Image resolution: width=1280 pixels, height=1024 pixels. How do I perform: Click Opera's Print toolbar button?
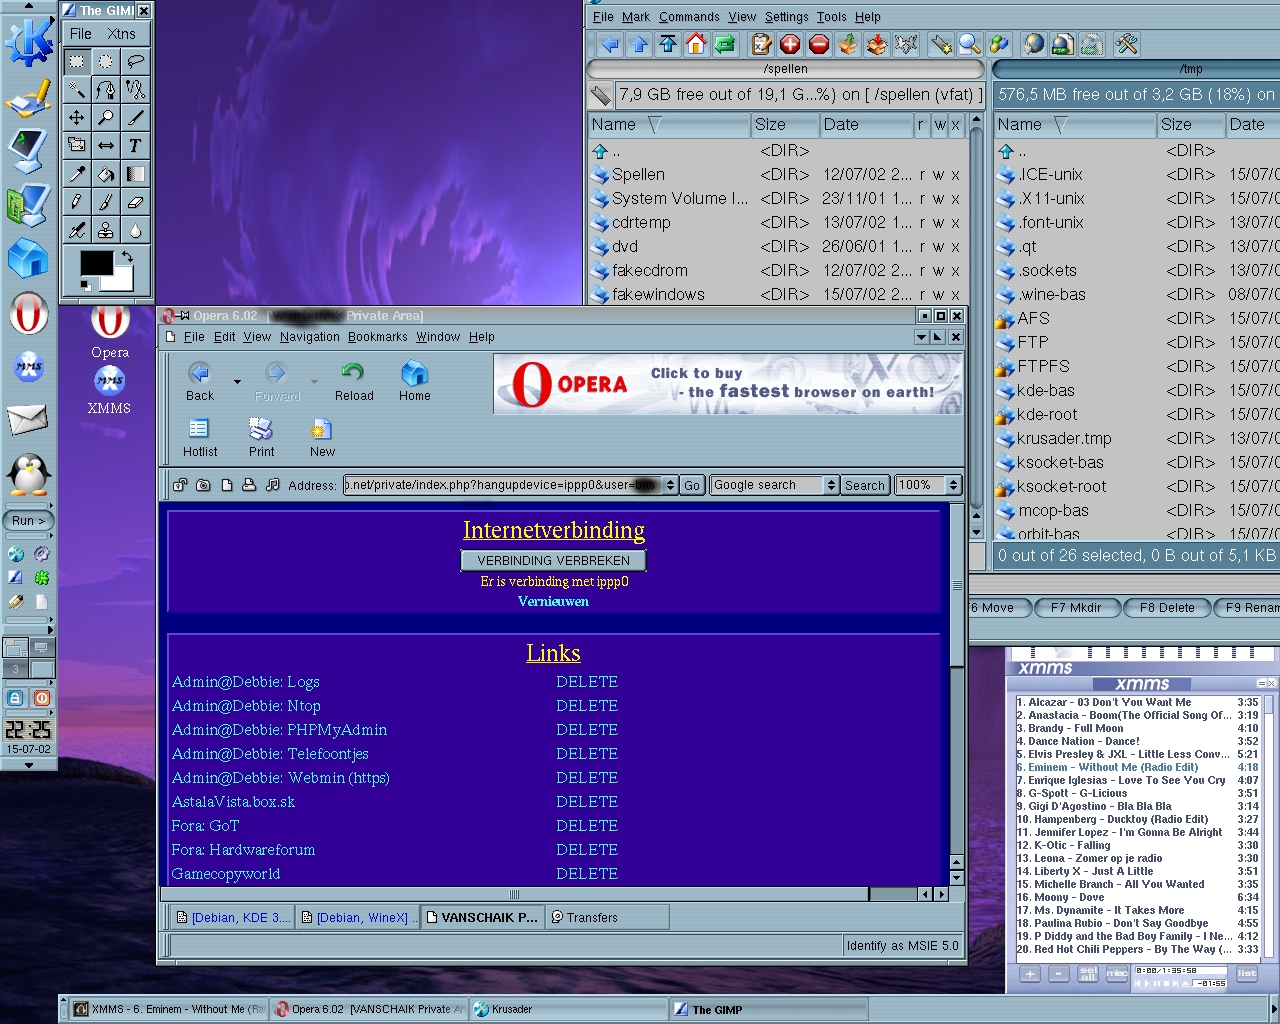261,438
